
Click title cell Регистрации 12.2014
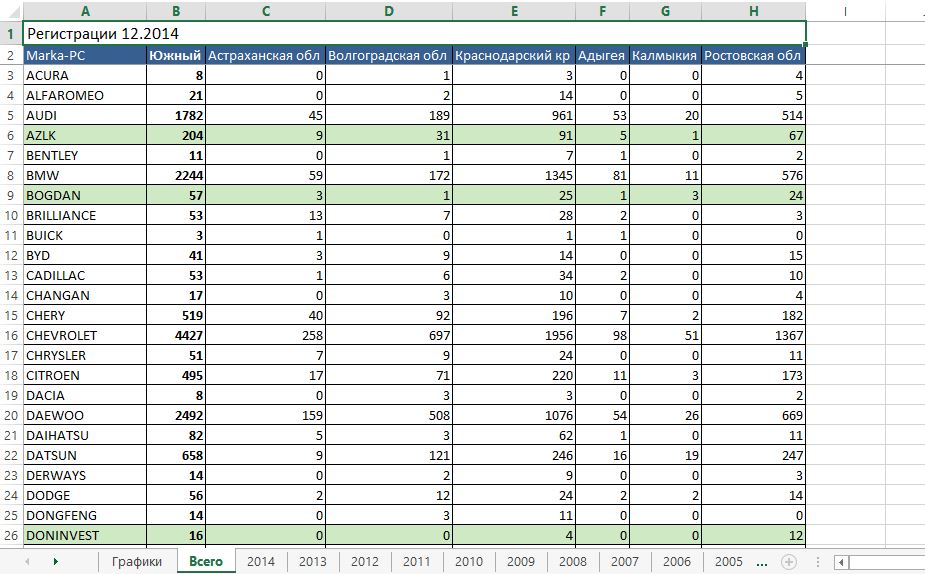pyautogui.click(x=414, y=34)
